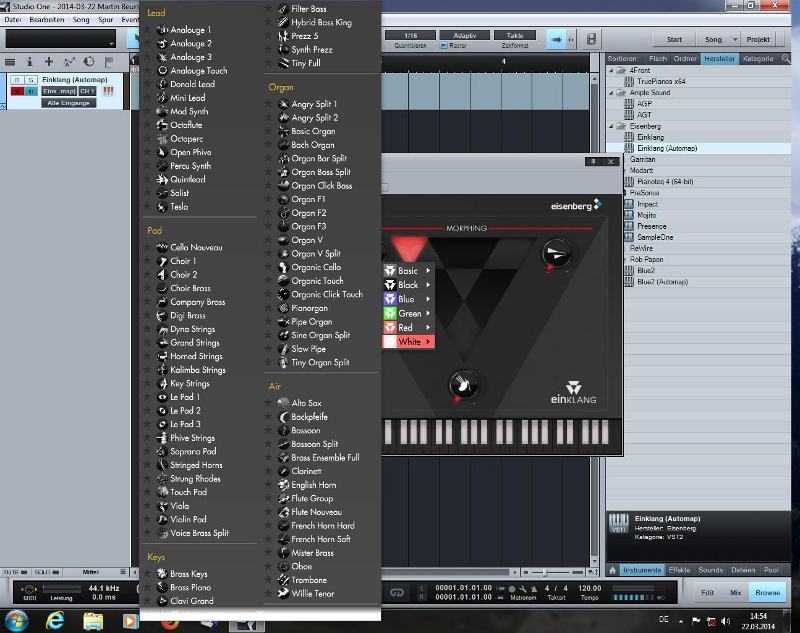Viewport: 800px width, 633px height.
Task: Open metronome setup wrench icon
Action: pos(522,589)
